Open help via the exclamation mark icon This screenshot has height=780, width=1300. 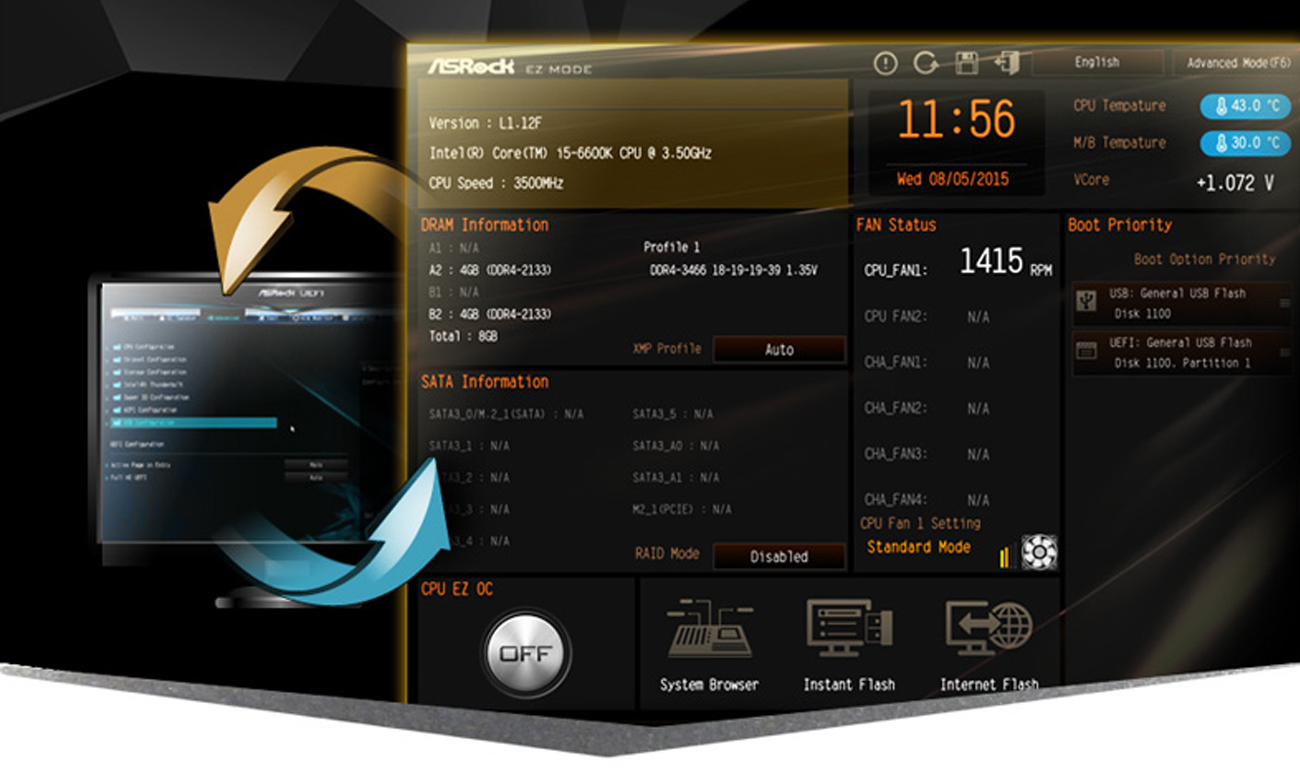pyautogui.click(x=884, y=61)
